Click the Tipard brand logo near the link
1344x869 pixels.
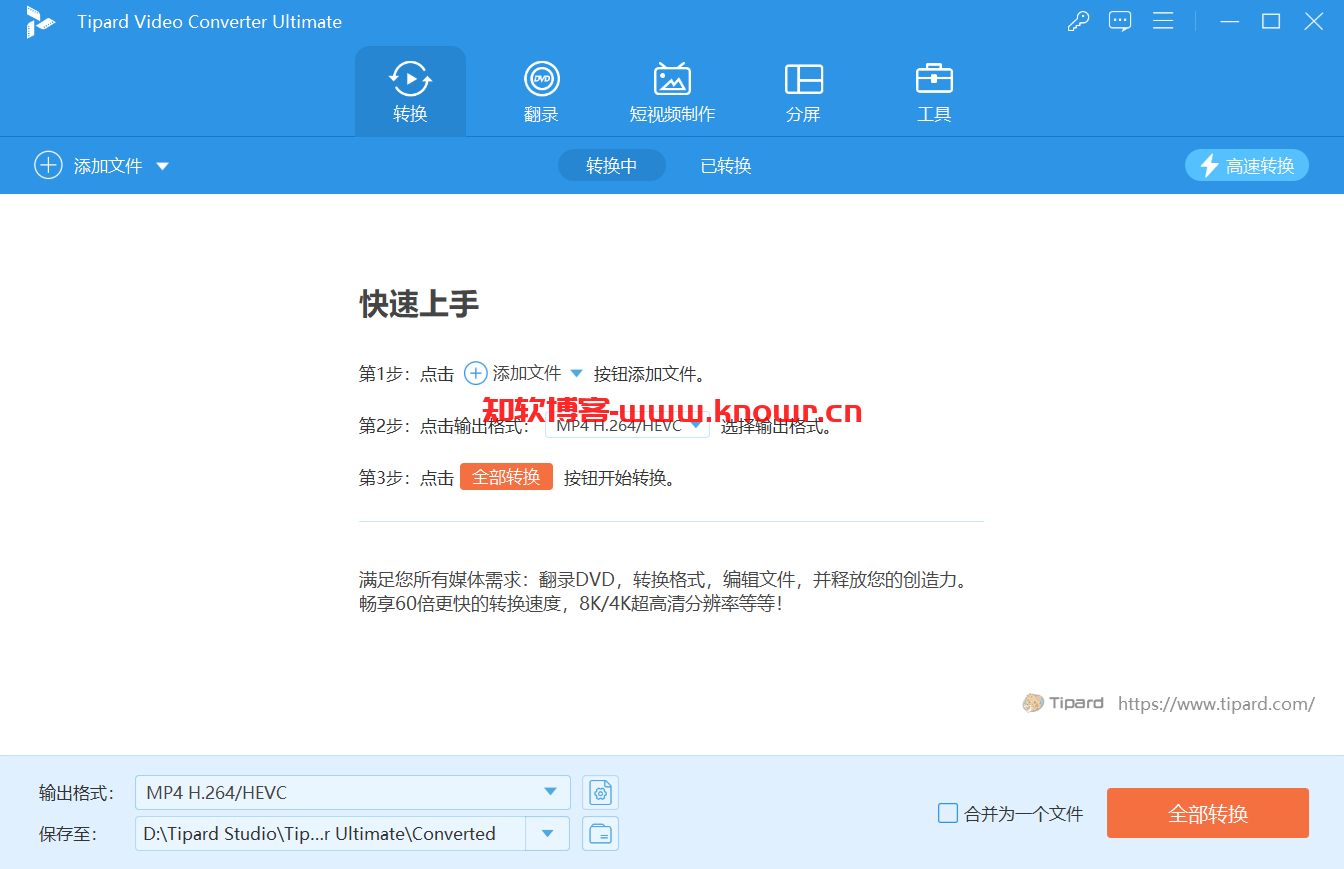(x=1062, y=703)
